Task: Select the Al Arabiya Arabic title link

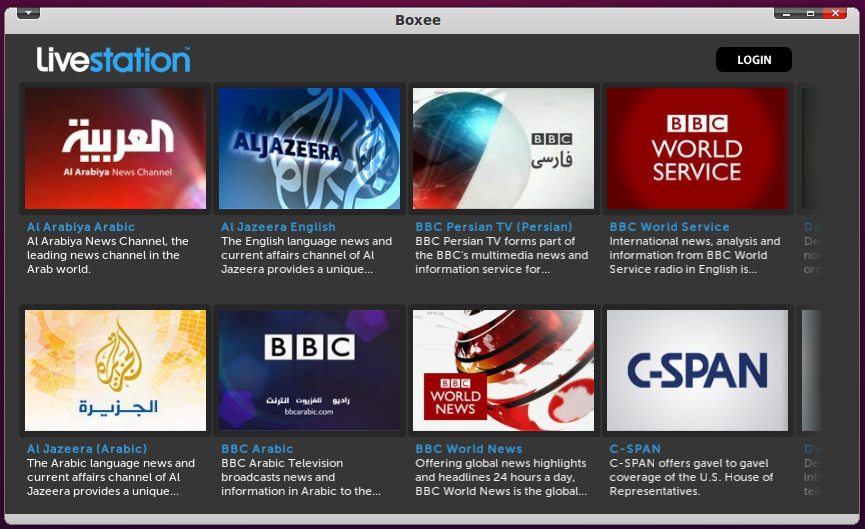Action: (x=81, y=227)
